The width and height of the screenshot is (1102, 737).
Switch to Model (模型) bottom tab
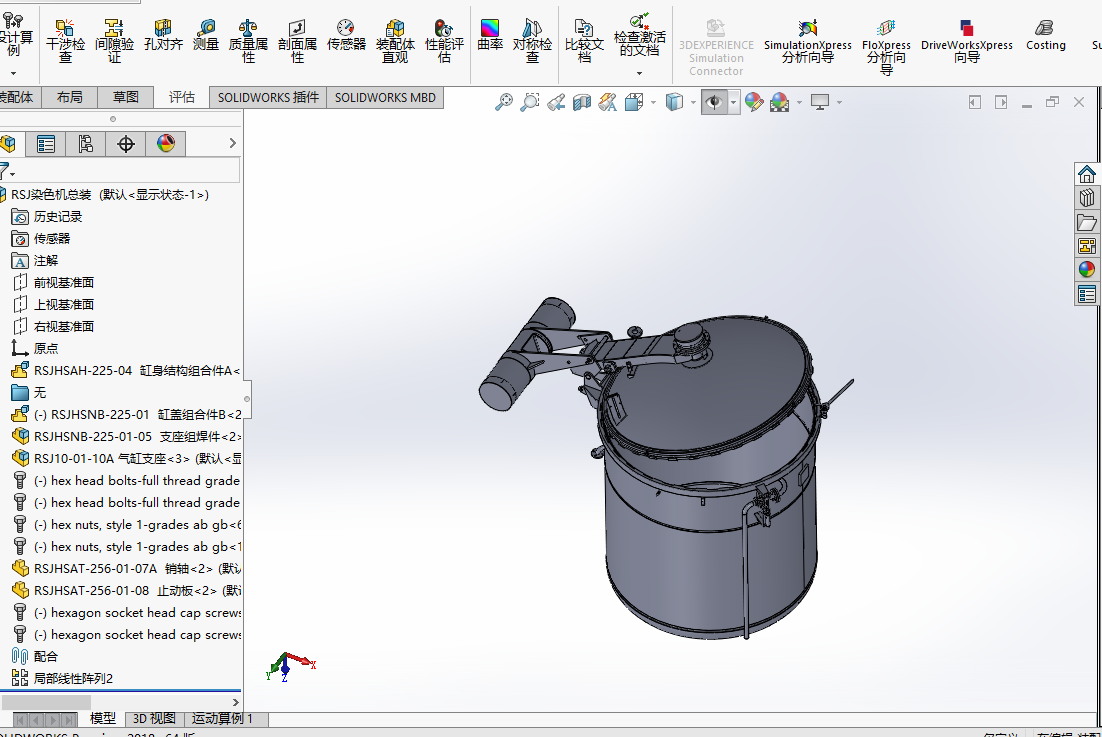tap(103, 719)
